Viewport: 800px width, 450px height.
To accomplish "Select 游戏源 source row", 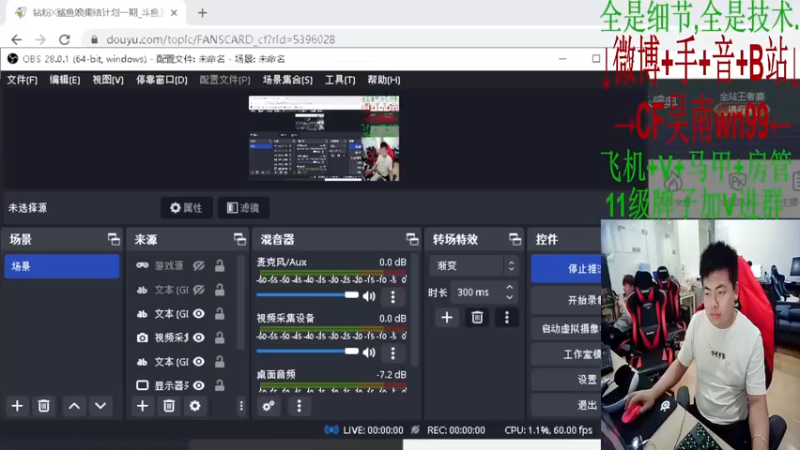I will tap(180, 265).
